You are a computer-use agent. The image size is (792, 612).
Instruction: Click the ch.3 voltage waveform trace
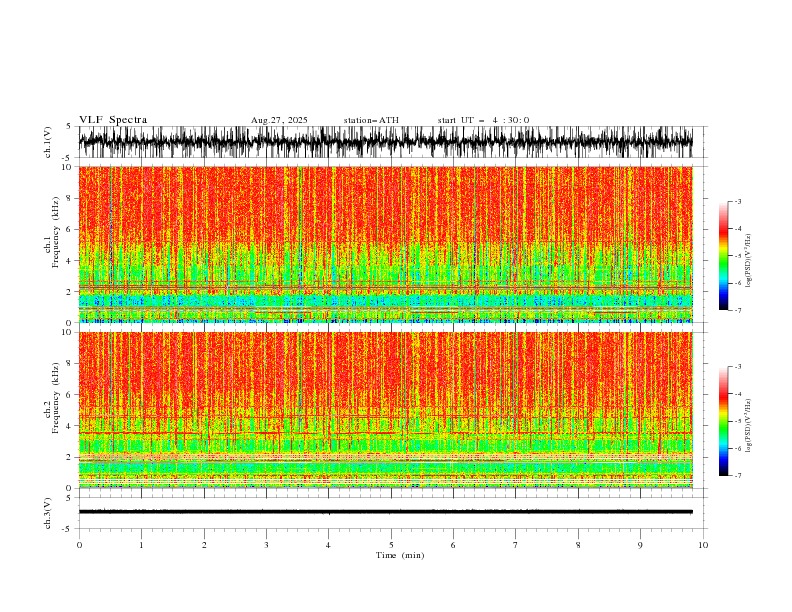click(385, 512)
